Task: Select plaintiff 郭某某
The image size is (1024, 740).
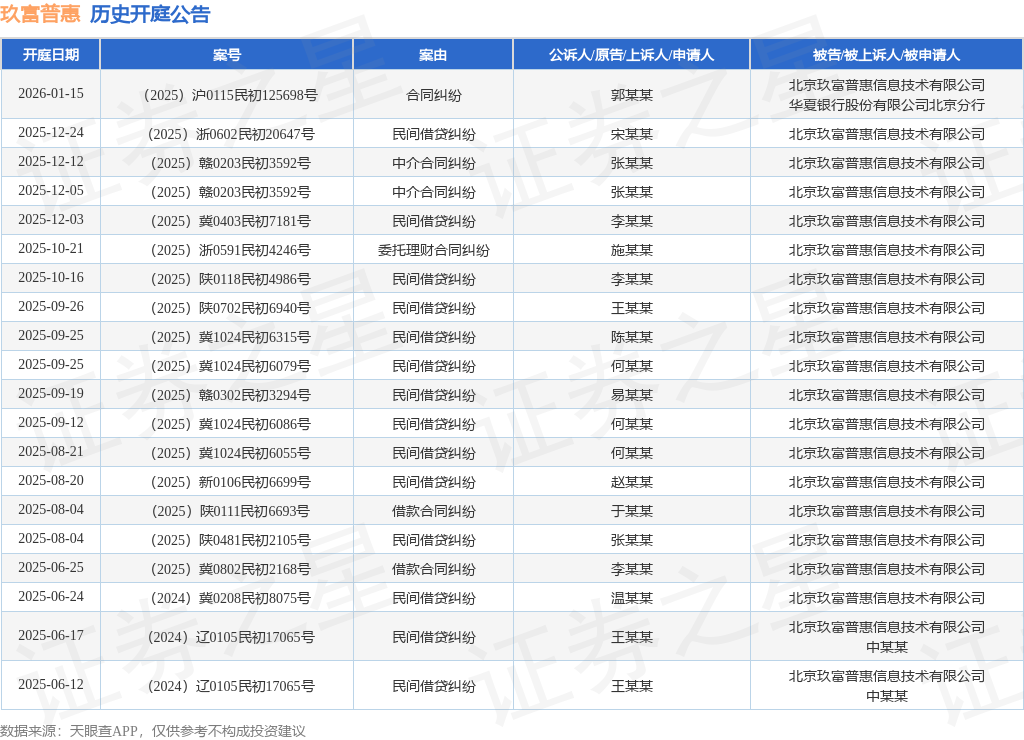Action: (632, 95)
